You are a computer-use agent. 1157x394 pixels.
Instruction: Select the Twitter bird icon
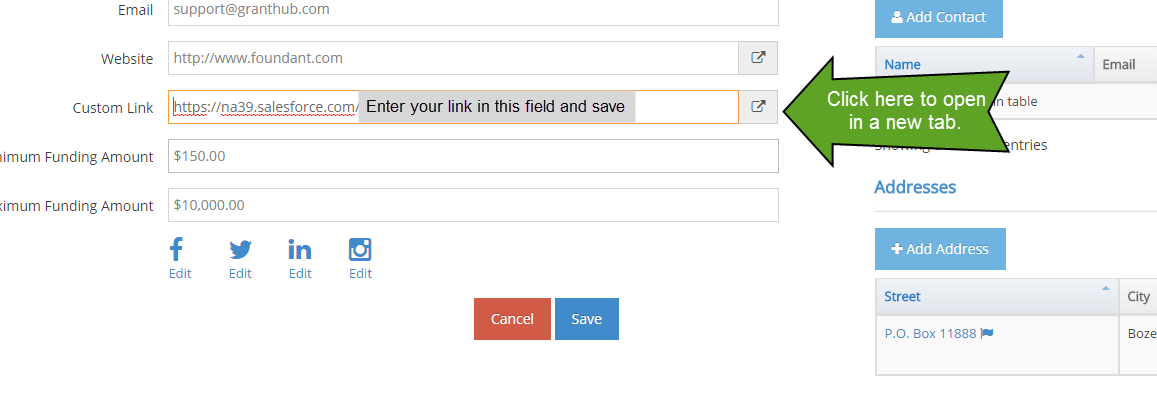pos(241,250)
